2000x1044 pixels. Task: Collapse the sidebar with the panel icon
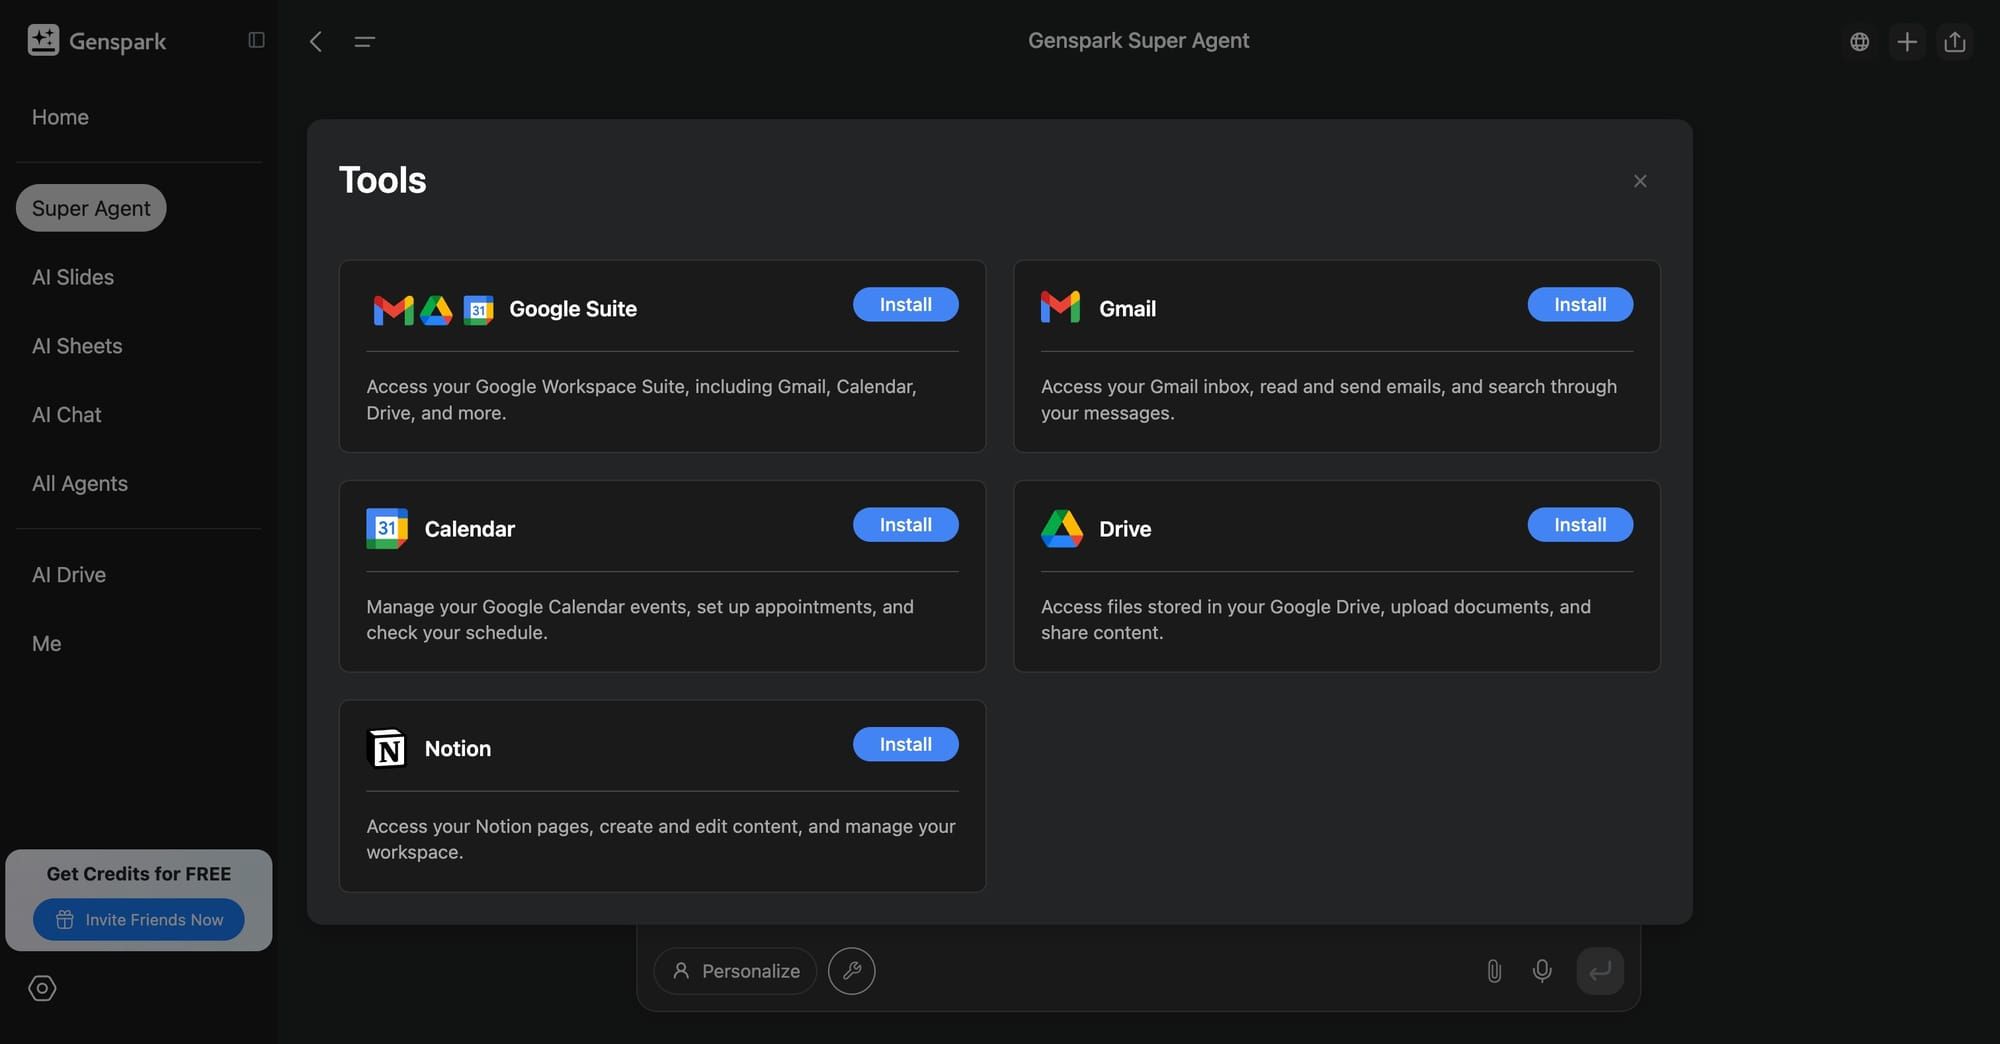click(x=256, y=39)
